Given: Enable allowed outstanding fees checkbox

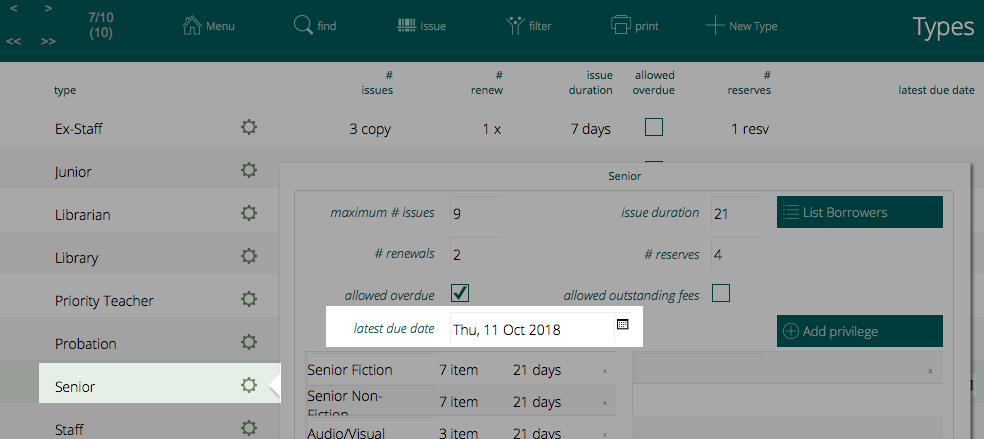Looking at the screenshot, I should click(x=720, y=293).
